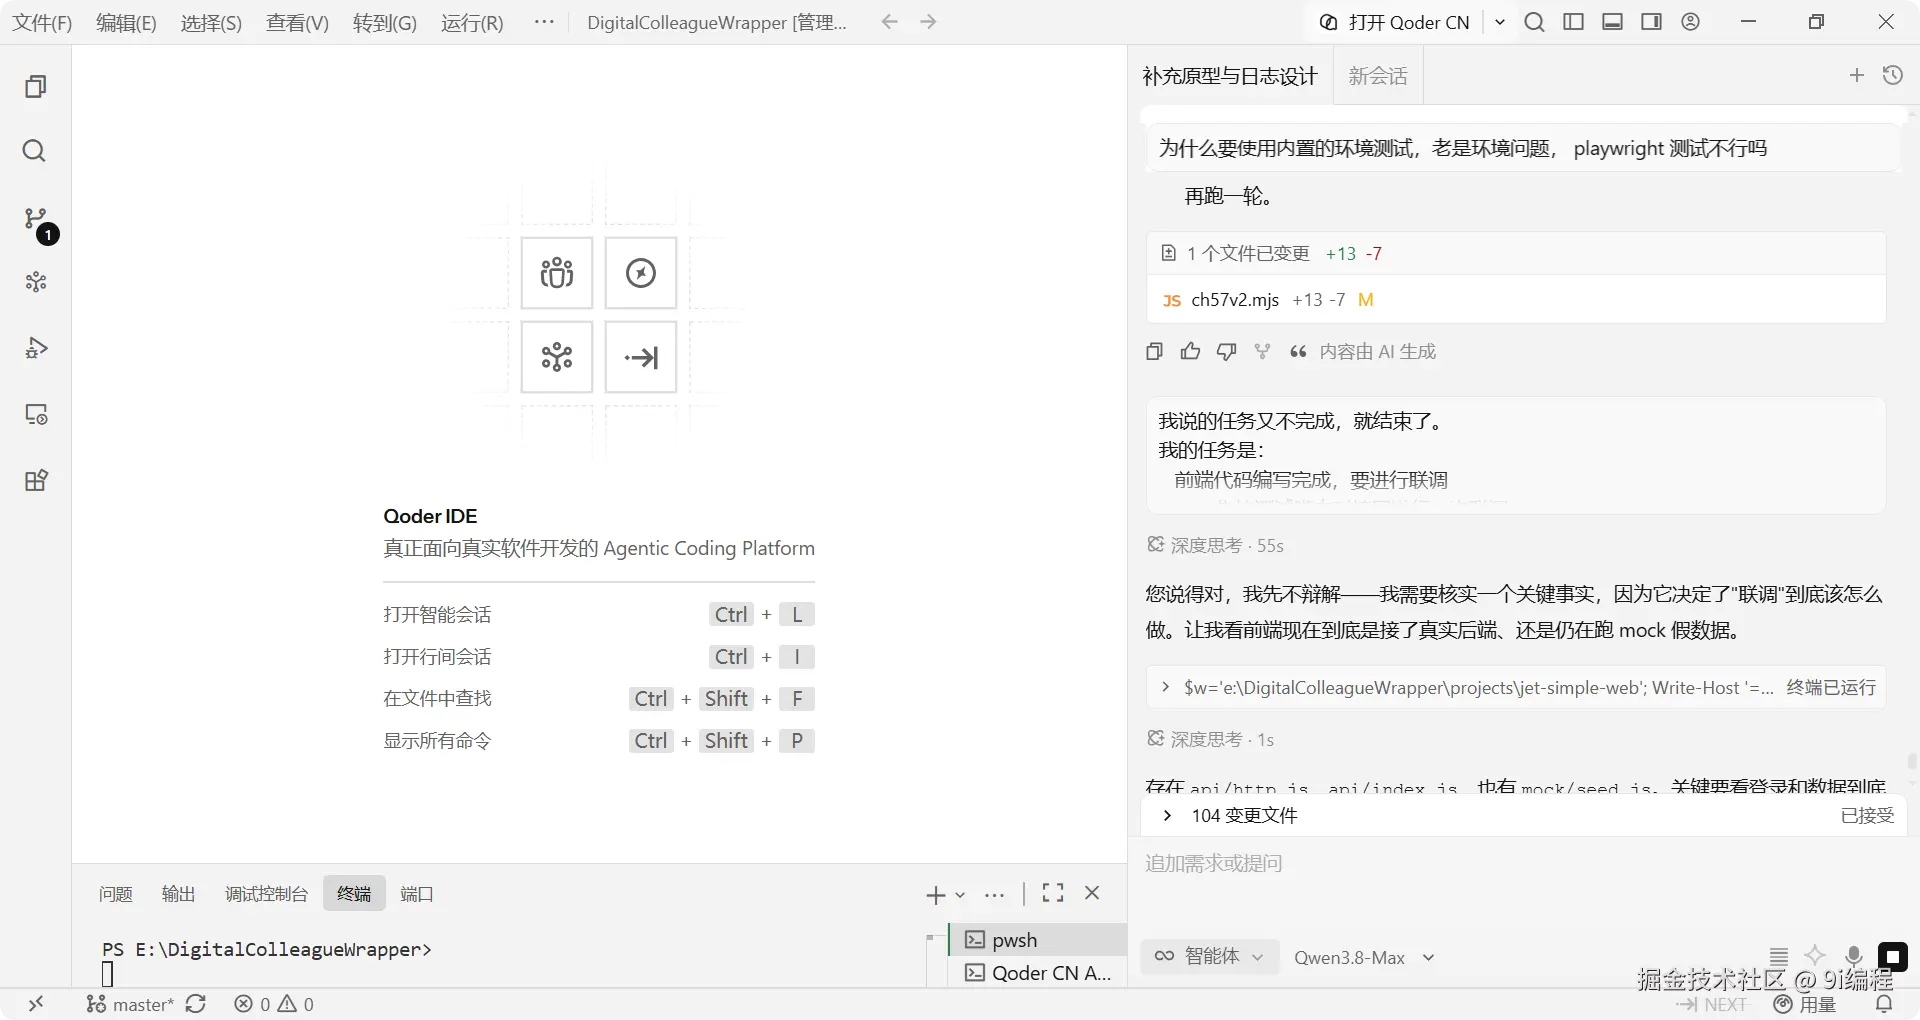Open the menu bar overflow ellipsis
1920x1020 pixels.
[544, 22]
